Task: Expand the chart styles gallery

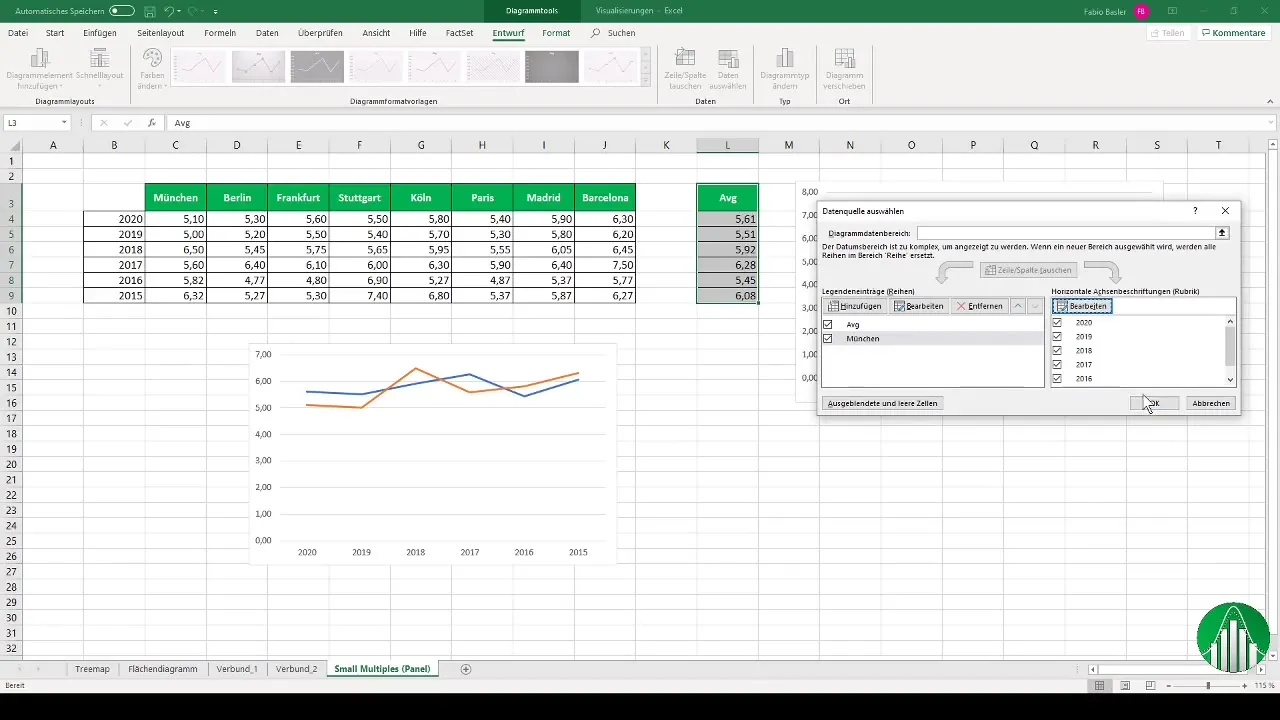Action: pyautogui.click(x=646, y=78)
